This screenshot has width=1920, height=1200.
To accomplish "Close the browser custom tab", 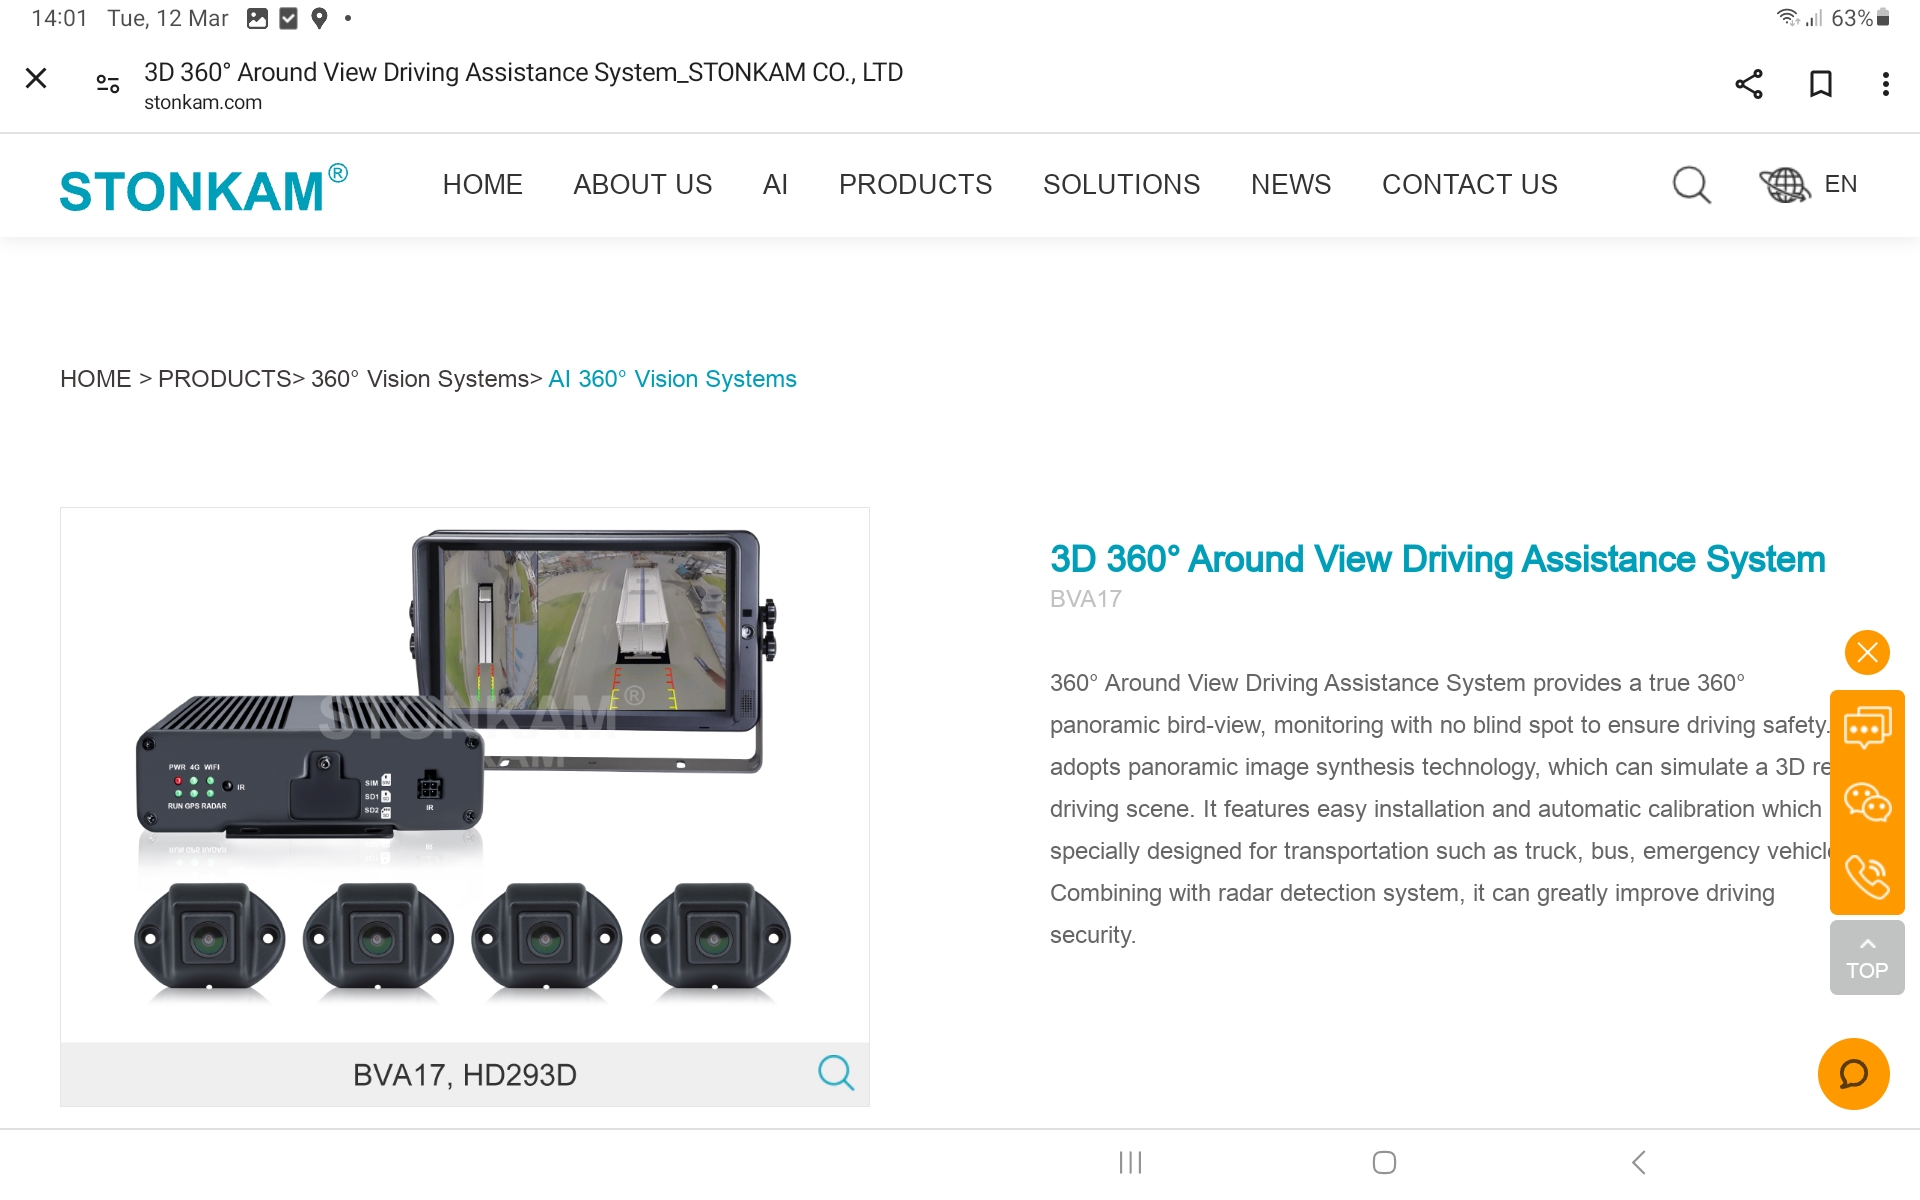I will (36, 78).
